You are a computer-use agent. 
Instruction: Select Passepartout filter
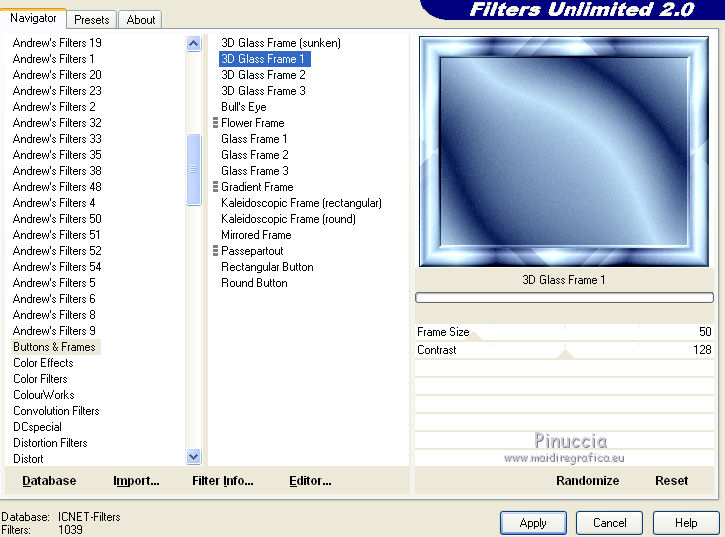coord(252,251)
